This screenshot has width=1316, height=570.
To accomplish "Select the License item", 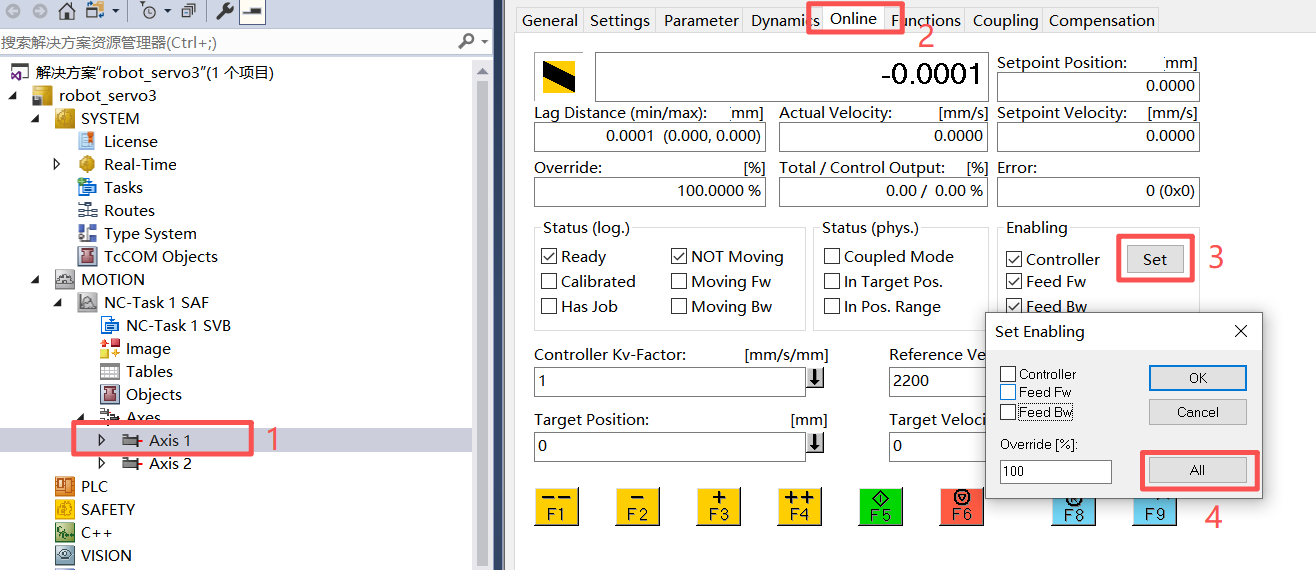I will [130, 142].
